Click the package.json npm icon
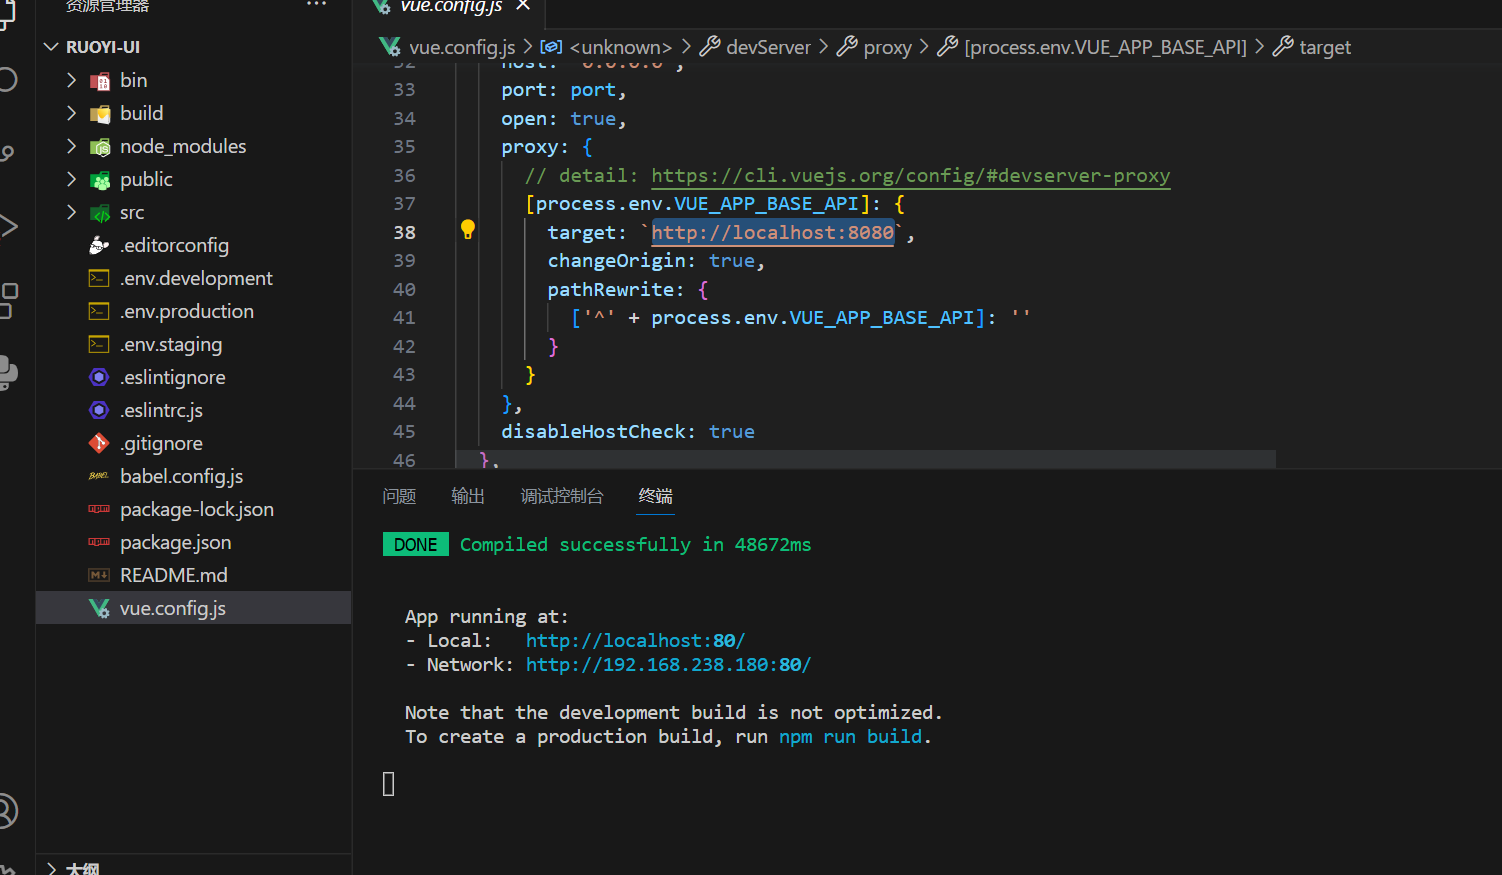Viewport: 1502px width, 875px height. pos(99,542)
